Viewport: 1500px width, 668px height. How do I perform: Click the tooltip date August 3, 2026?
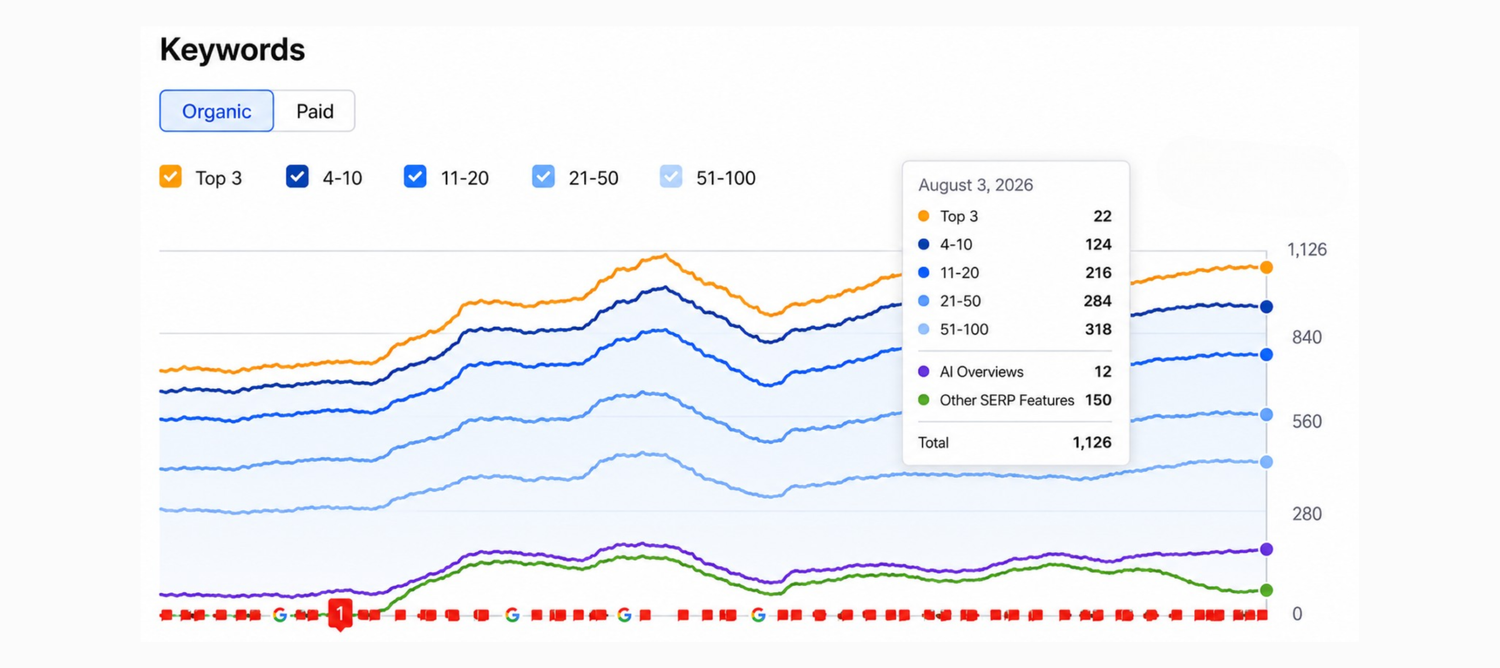pyautogui.click(x=976, y=185)
